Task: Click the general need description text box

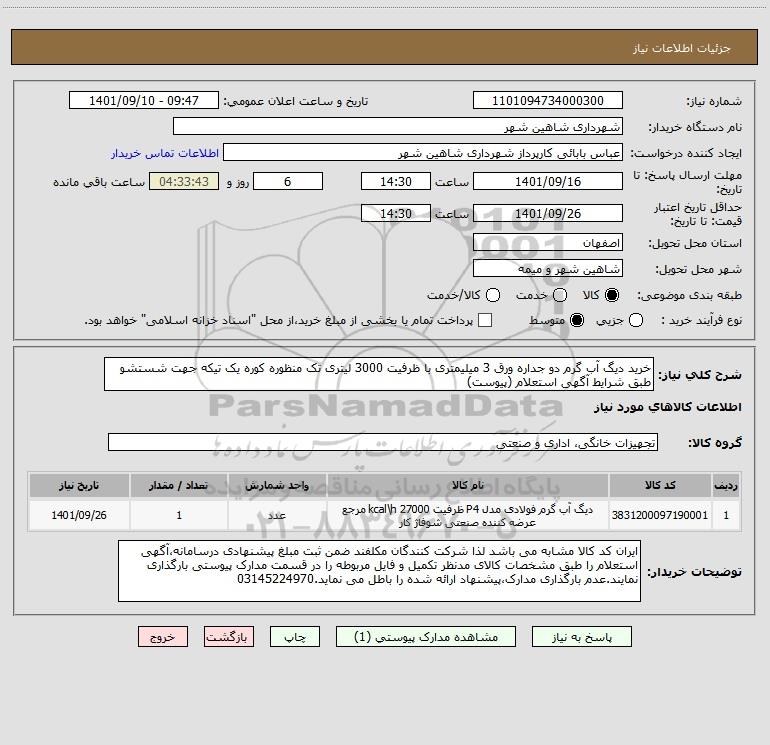Action: point(379,375)
